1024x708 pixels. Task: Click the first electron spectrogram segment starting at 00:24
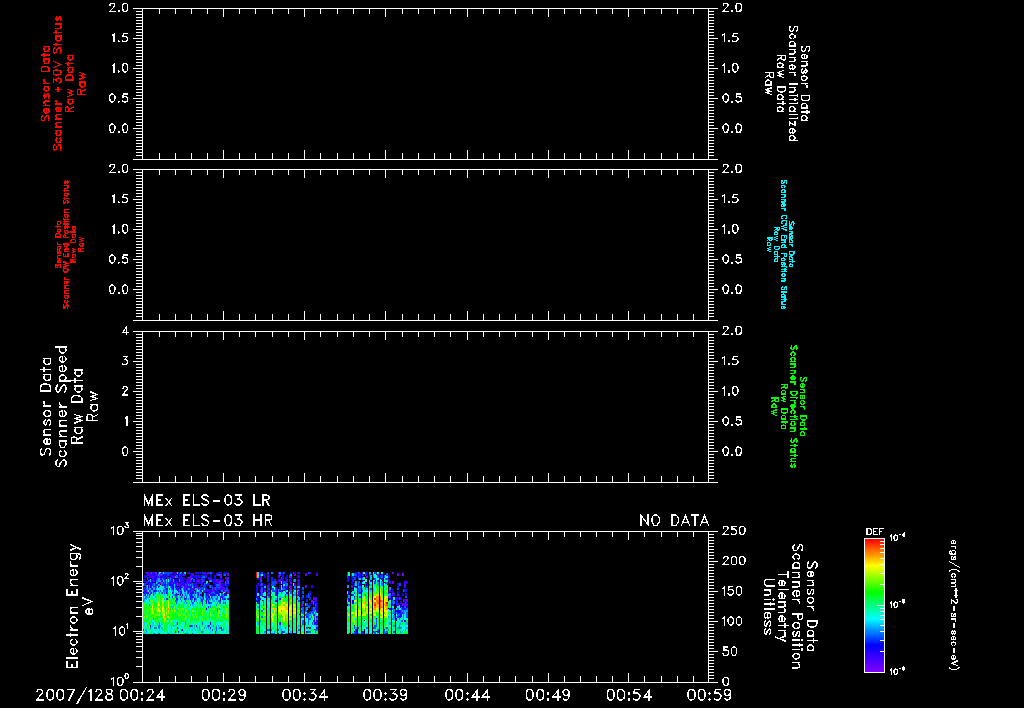pyautogui.click(x=186, y=603)
